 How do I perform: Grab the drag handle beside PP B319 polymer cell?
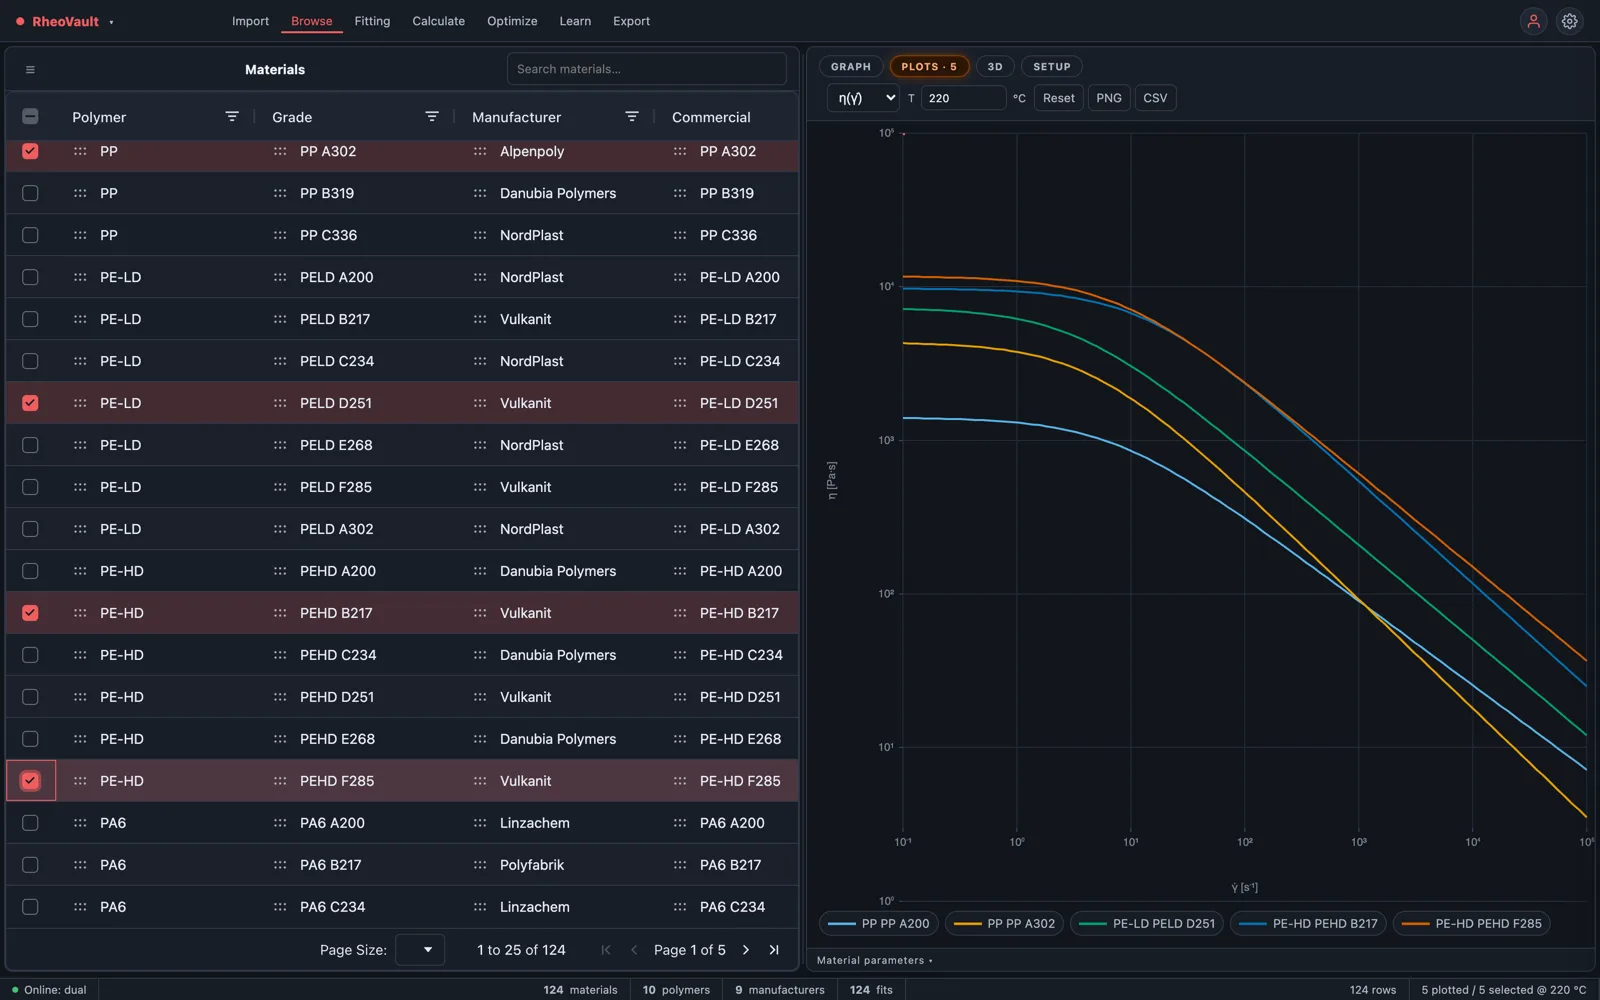click(80, 193)
